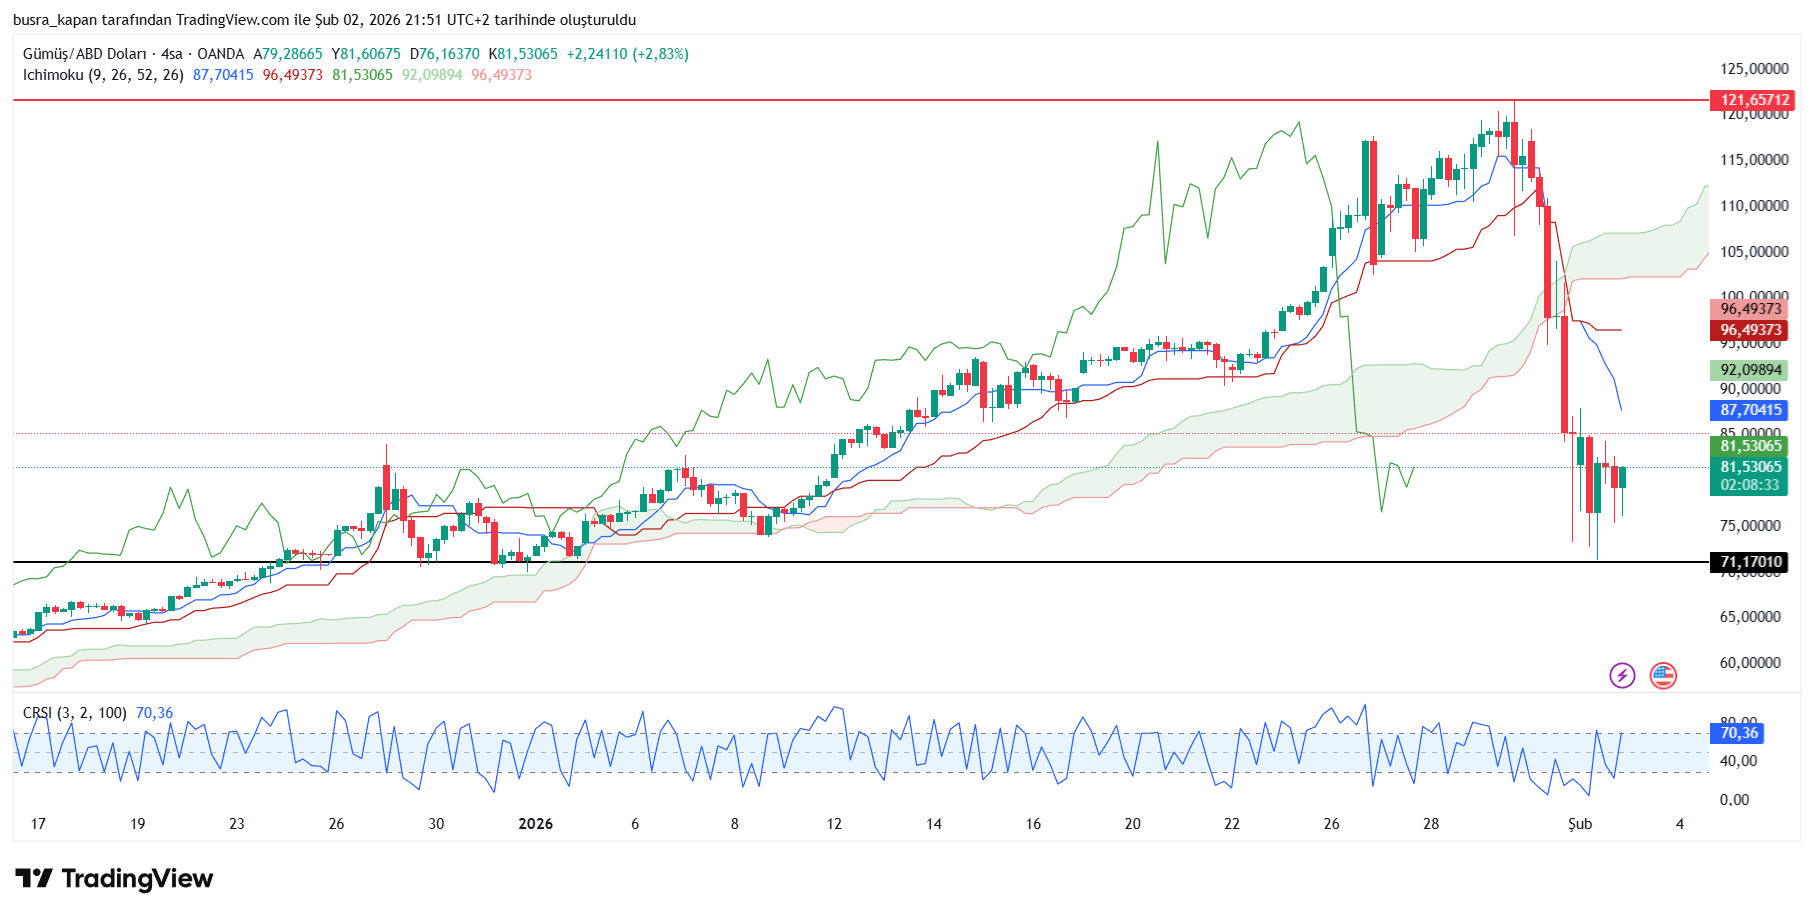Select the Ichimoku (9, 26, 52, 26) indicator legend
The height and width of the screenshot is (916, 1814).
pyautogui.click(x=103, y=75)
